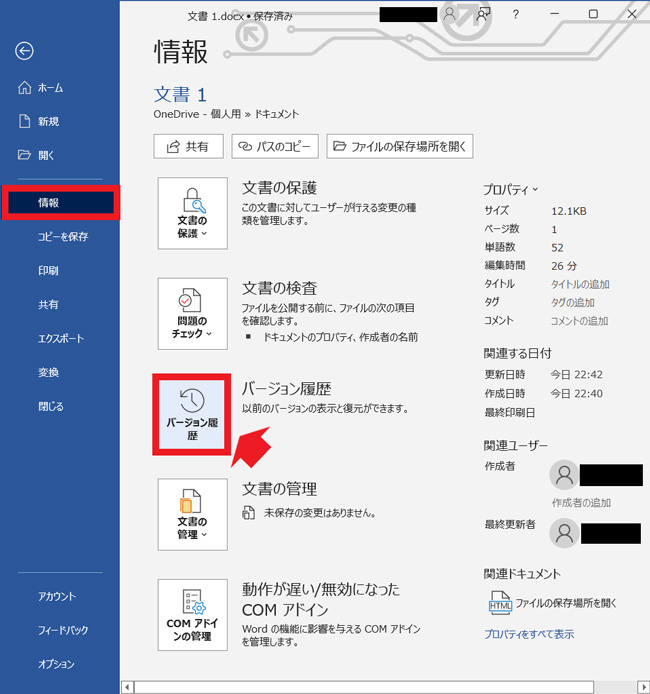Click the タイトルの追加 field

point(580,284)
